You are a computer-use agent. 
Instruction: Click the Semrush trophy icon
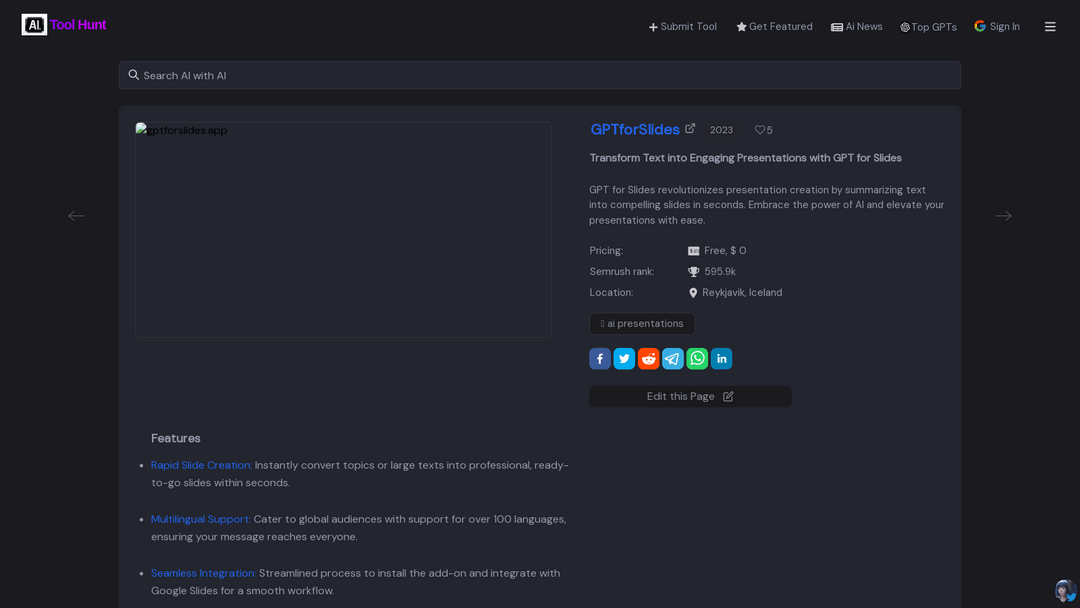click(694, 272)
